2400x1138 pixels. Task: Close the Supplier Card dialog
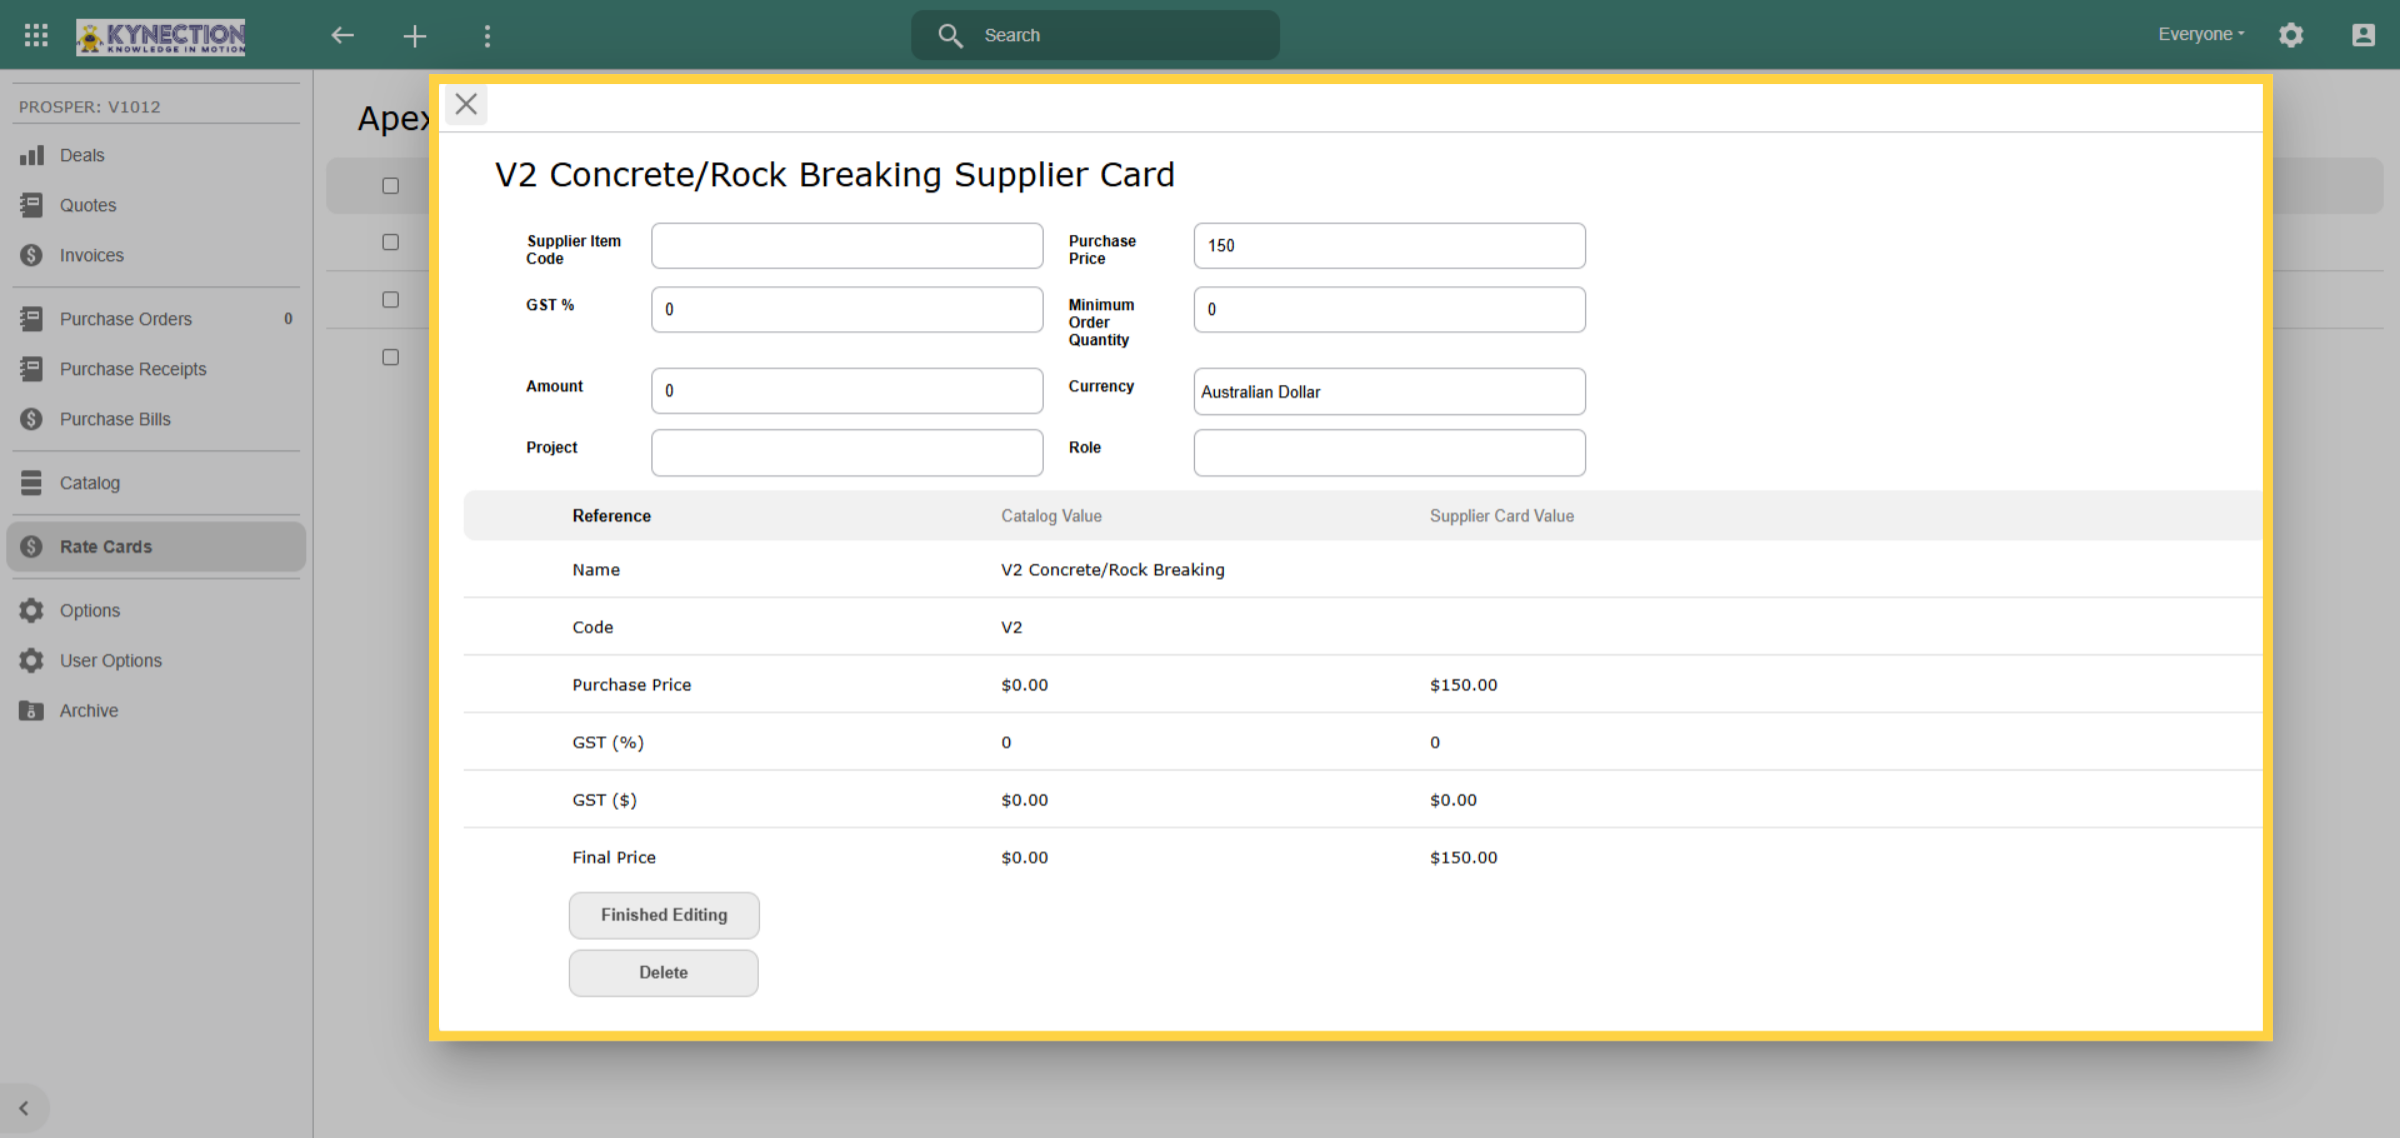[x=466, y=104]
